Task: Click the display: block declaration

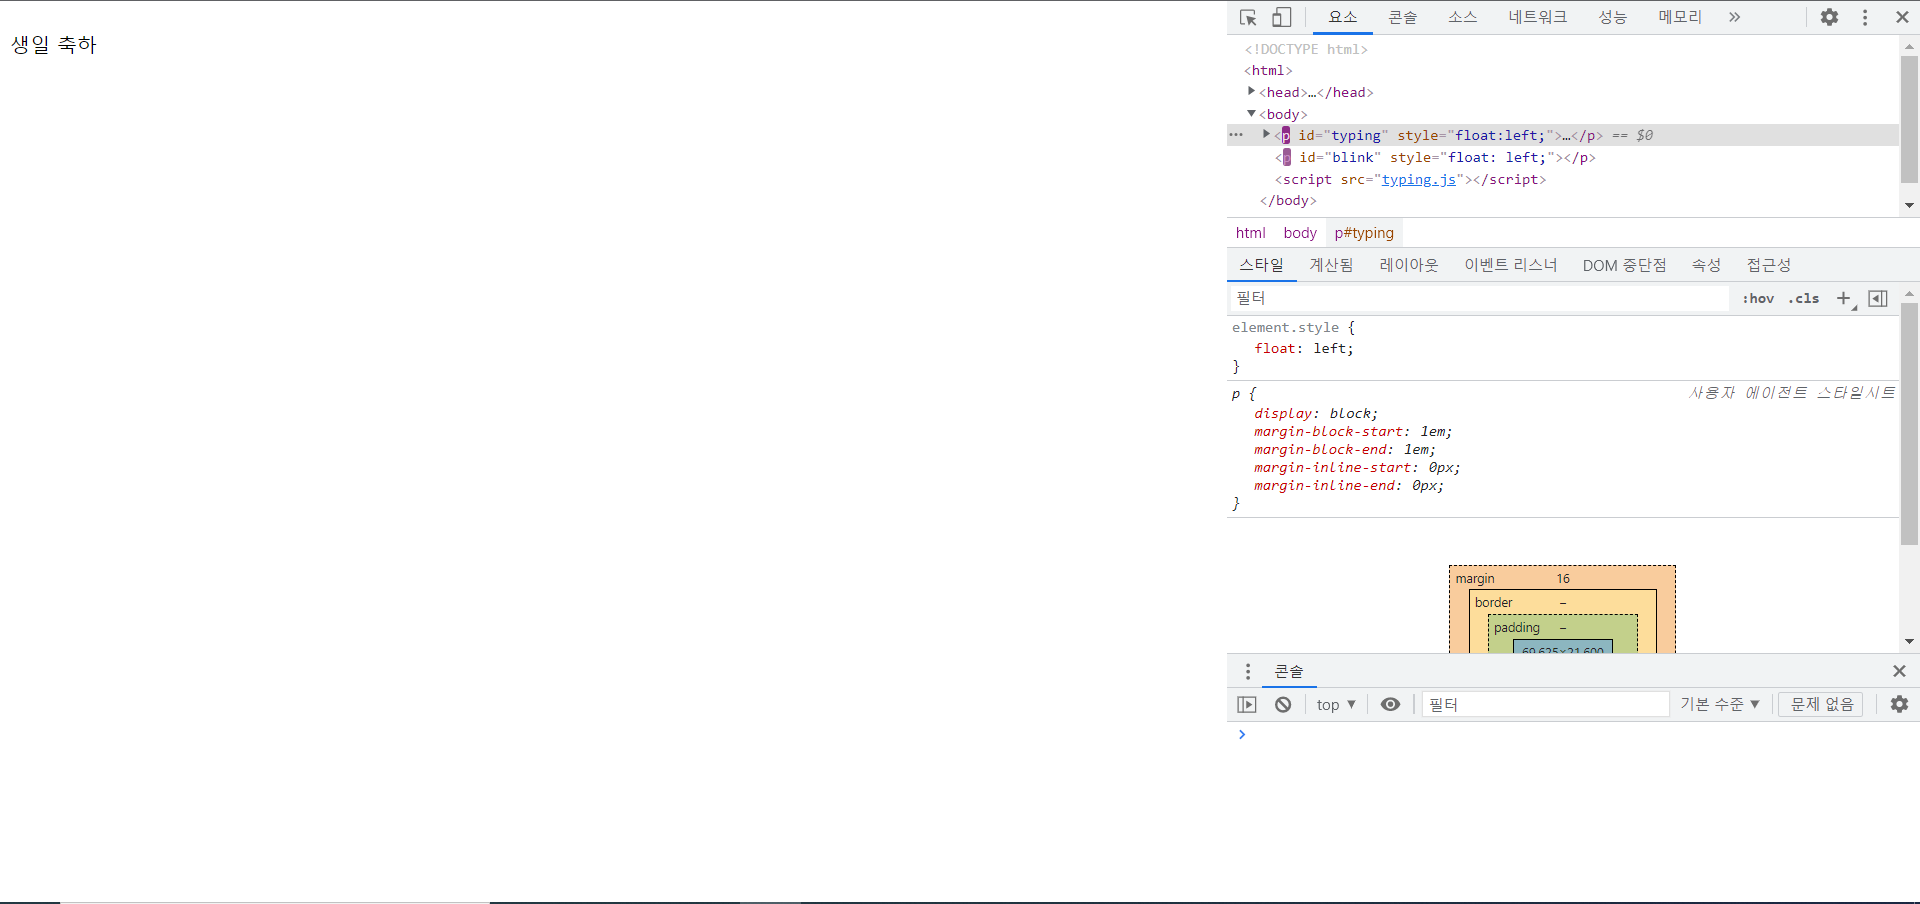Action: click(x=1316, y=414)
